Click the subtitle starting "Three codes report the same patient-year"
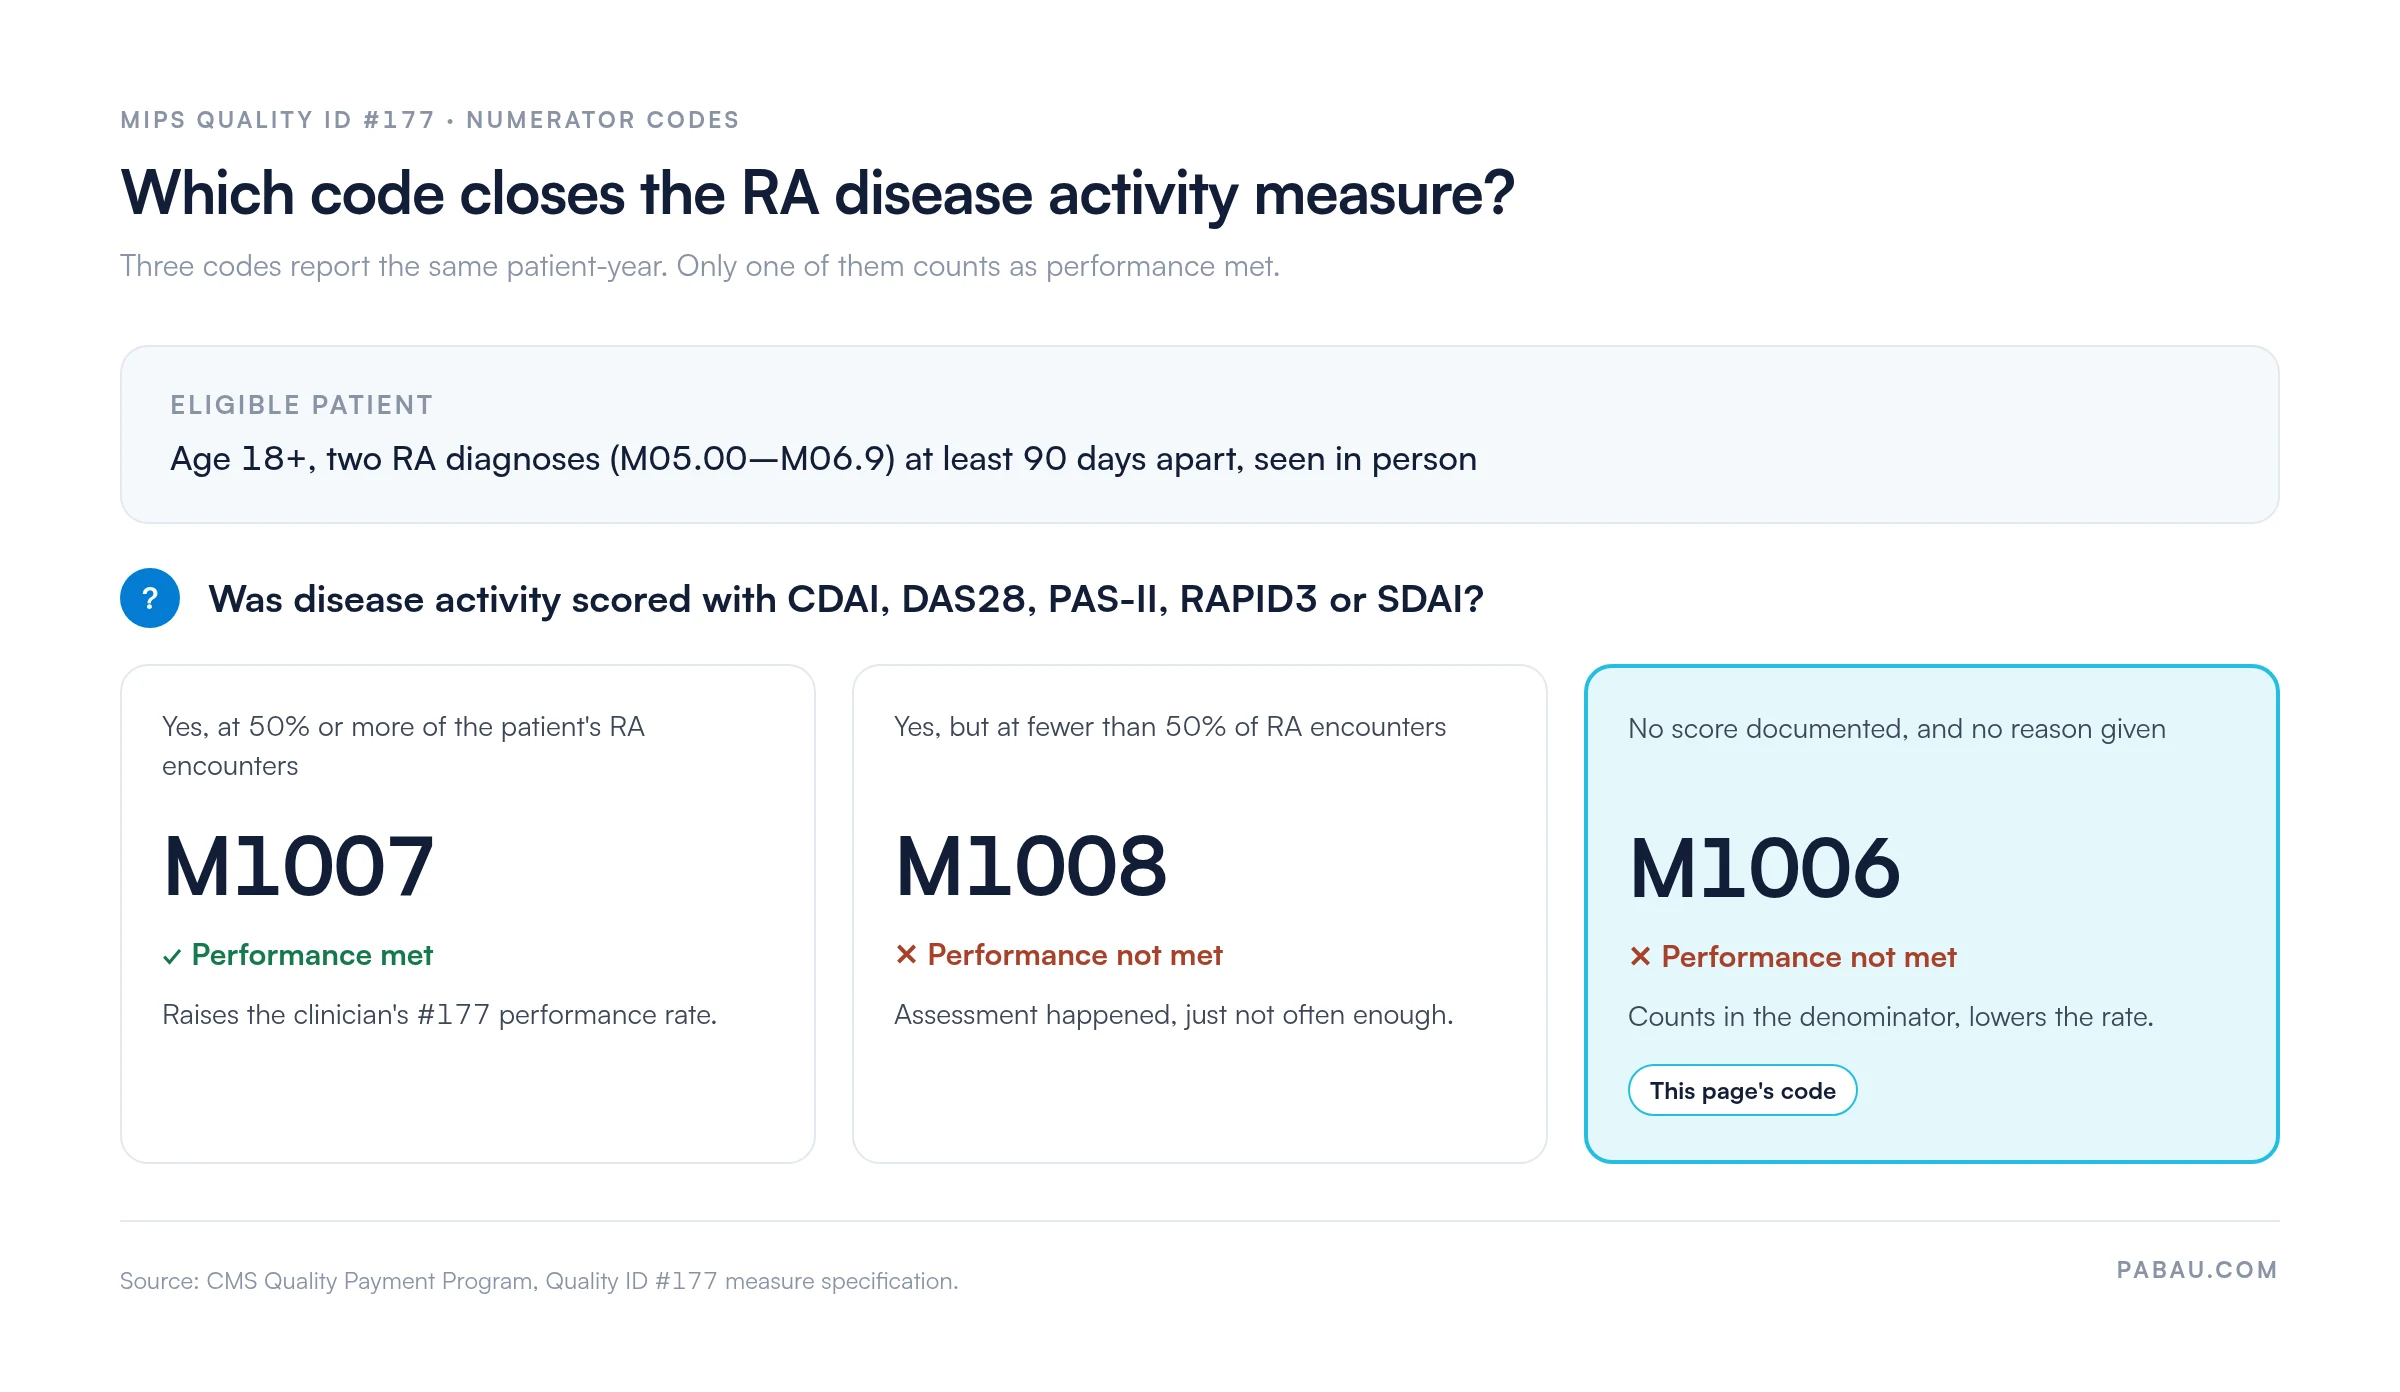 tap(700, 266)
